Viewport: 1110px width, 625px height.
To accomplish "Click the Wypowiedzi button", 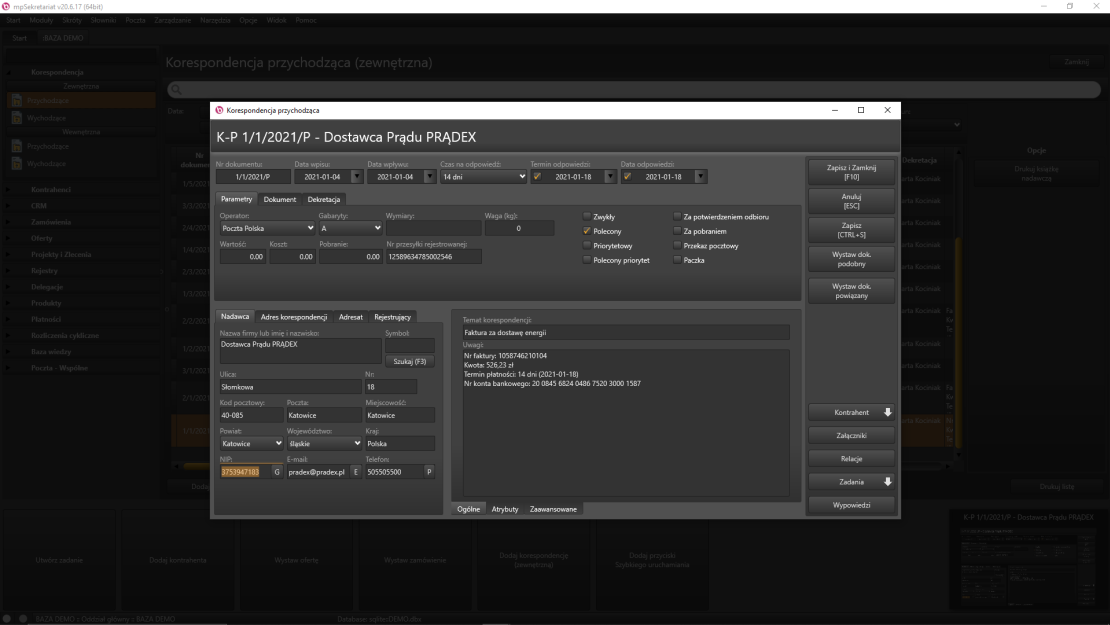I will [x=851, y=505].
